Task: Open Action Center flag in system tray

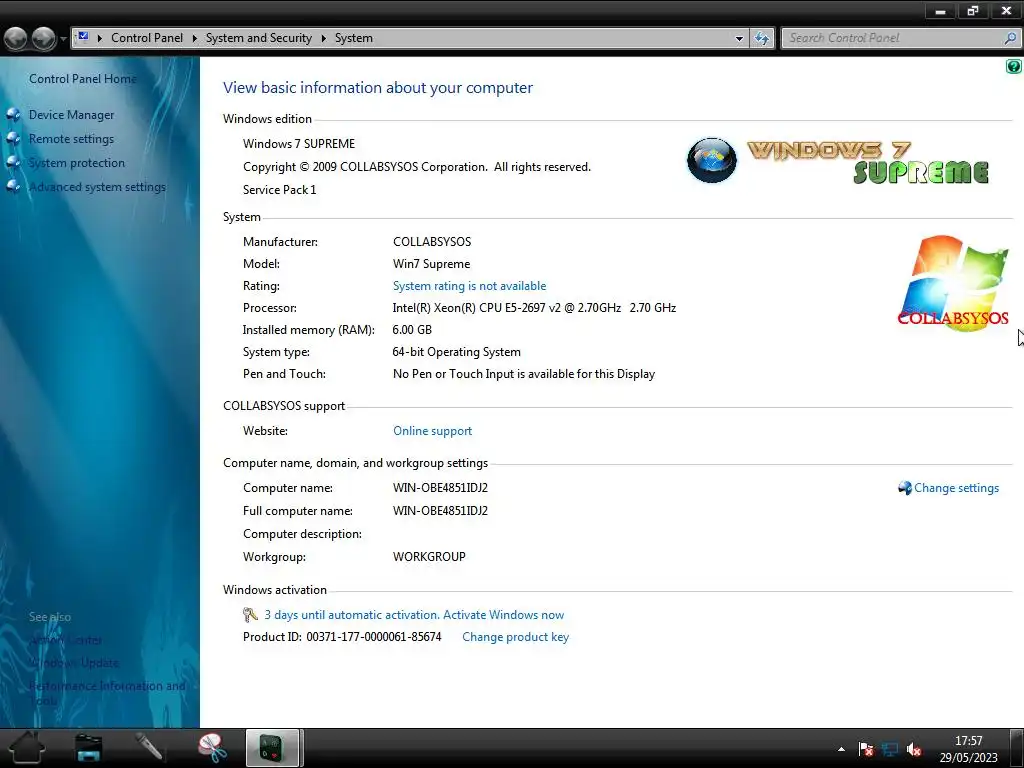Action: 866,749
